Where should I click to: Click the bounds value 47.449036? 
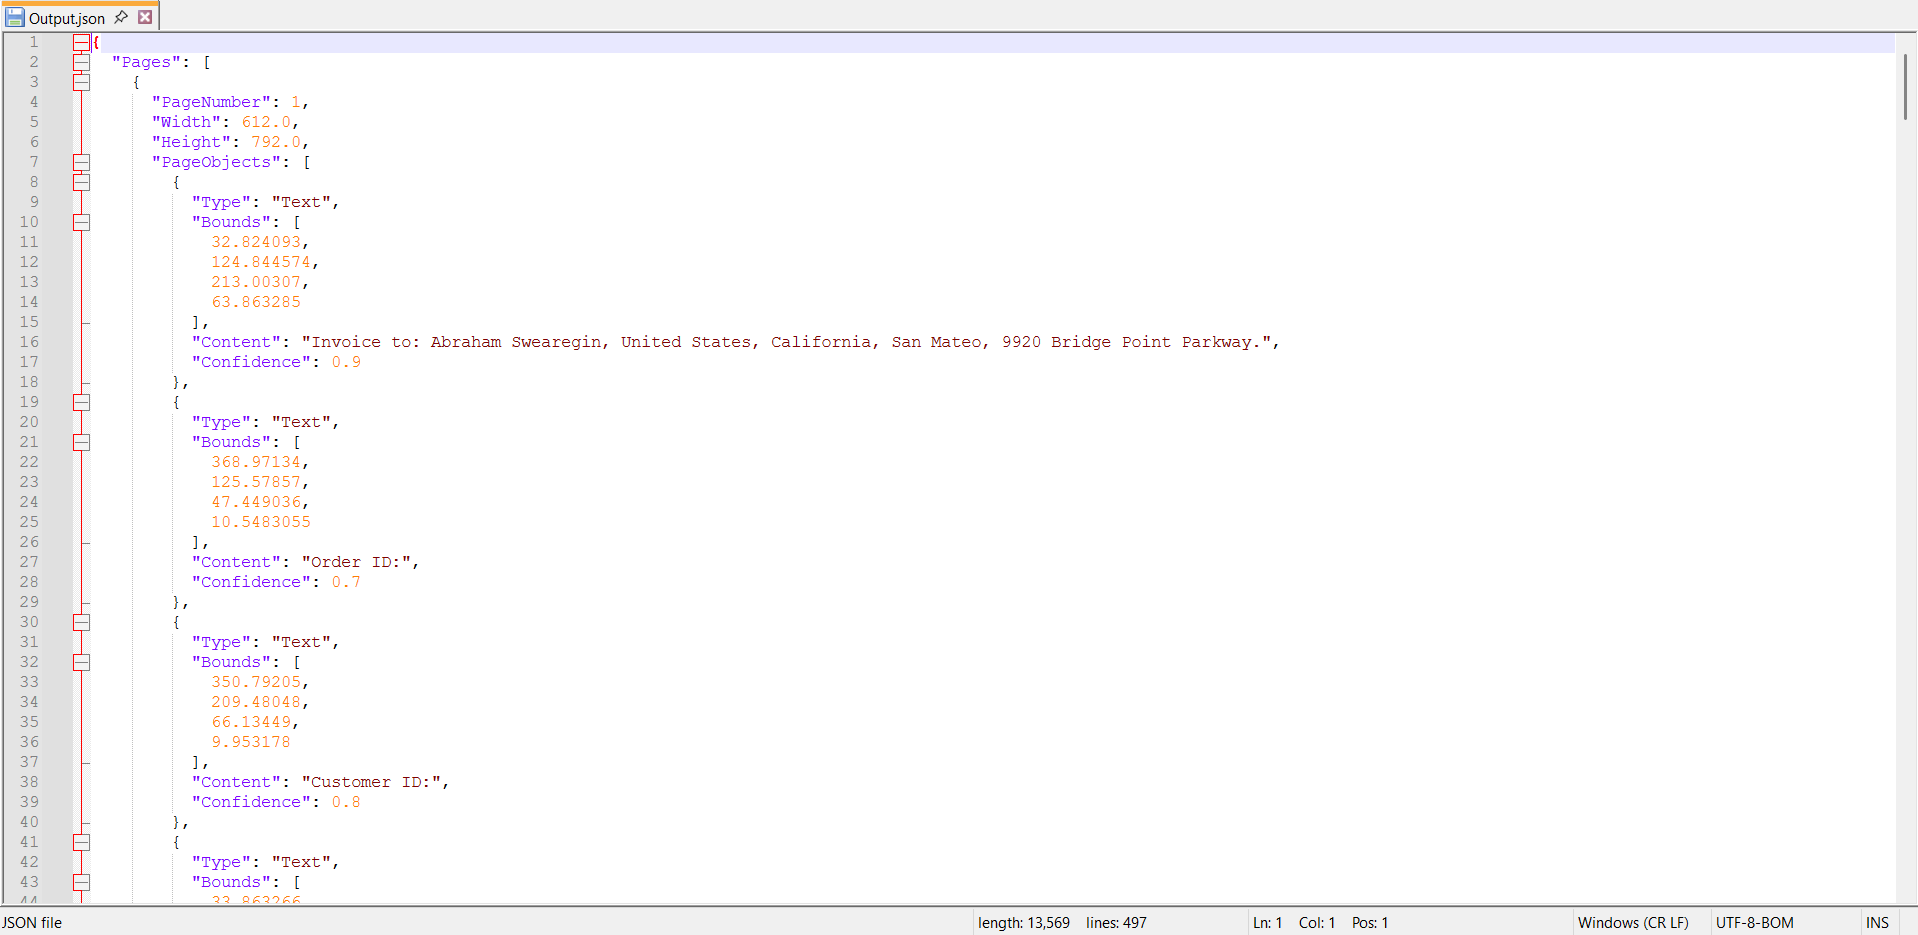256,502
